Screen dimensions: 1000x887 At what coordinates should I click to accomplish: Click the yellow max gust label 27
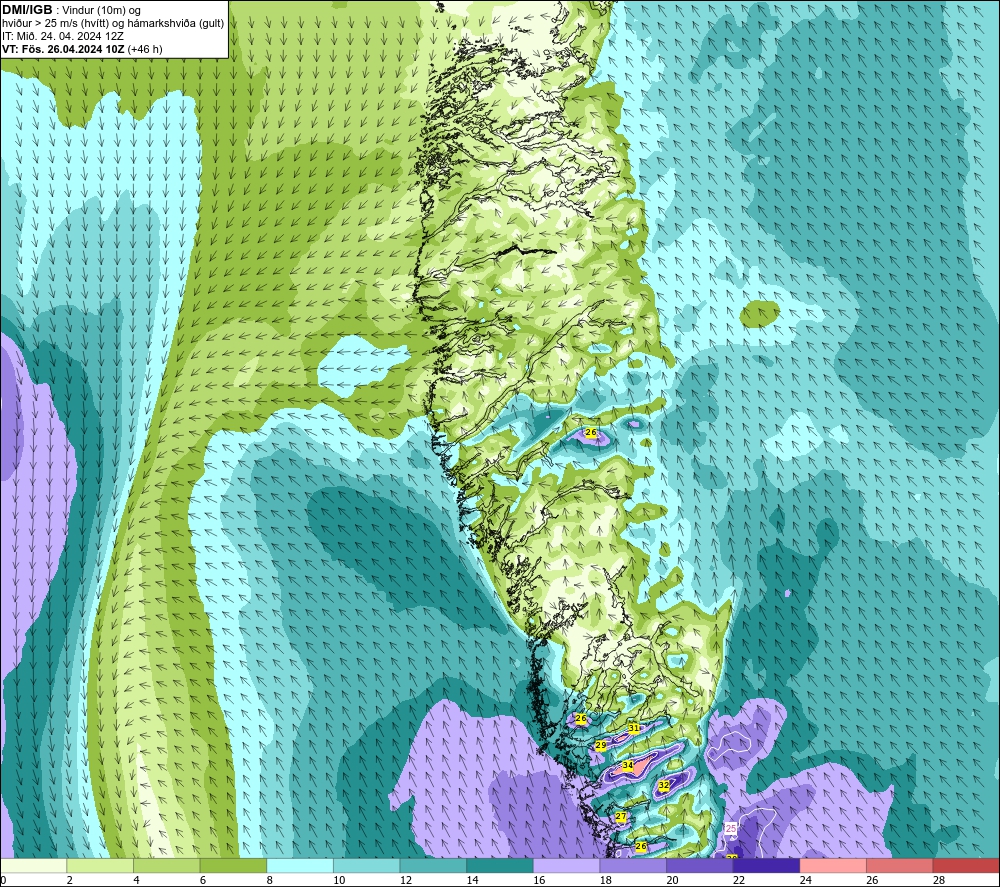pyautogui.click(x=621, y=816)
